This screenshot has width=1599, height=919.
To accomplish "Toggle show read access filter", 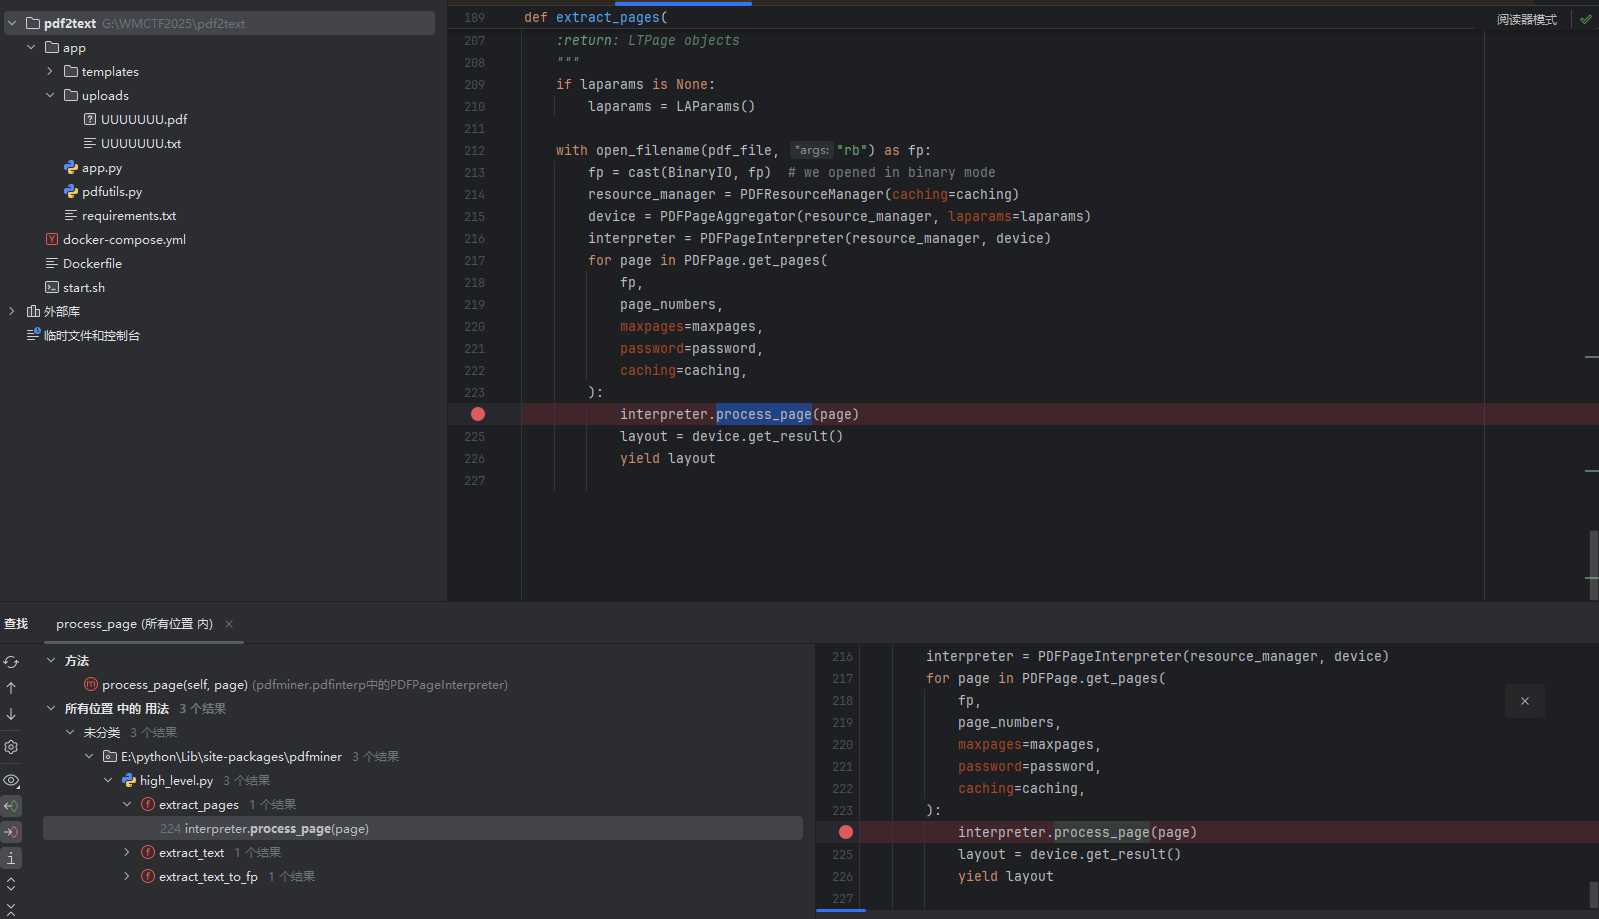I will [x=11, y=806].
